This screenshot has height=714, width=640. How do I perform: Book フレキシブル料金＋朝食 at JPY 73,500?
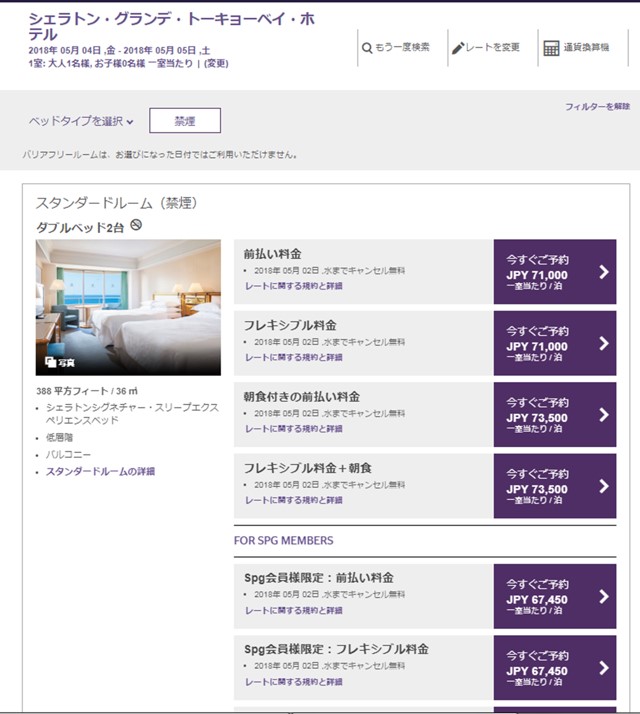coord(555,486)
